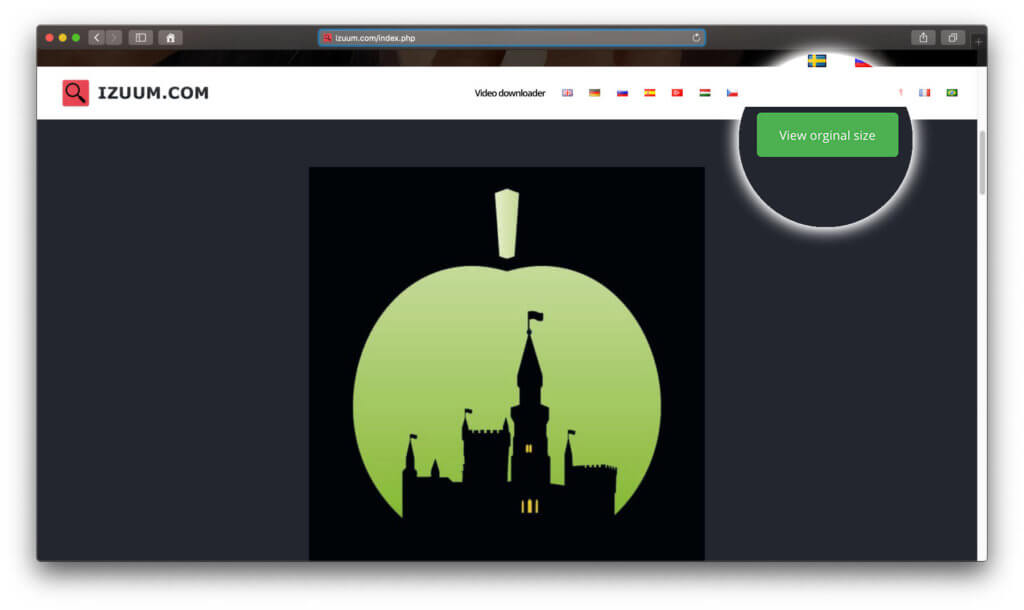Choose the Hungarian flag language
The image size is (1024, 610).
click(x=704, y=93)
